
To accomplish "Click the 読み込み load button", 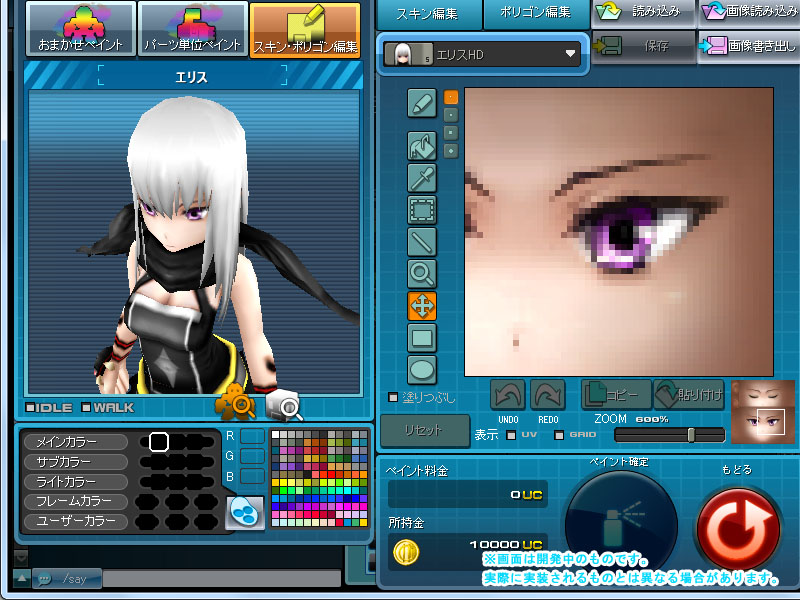I will pos(643,12).
